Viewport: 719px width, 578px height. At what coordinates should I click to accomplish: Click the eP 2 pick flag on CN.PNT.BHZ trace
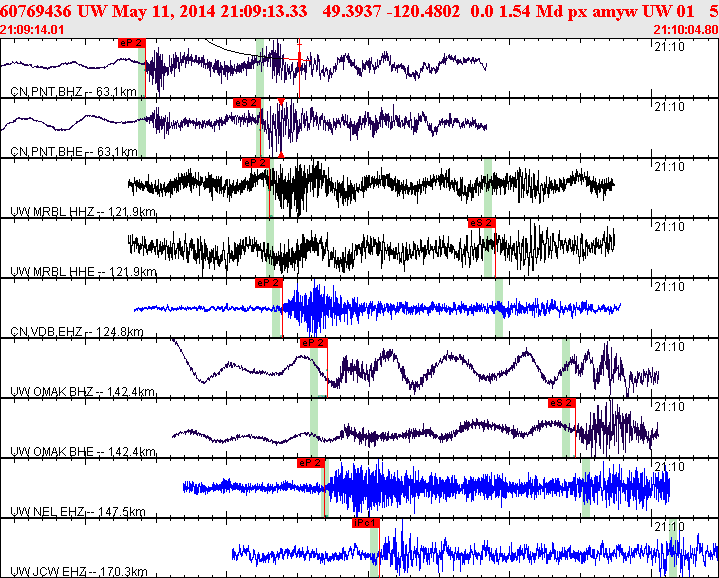tap(132, 43)
